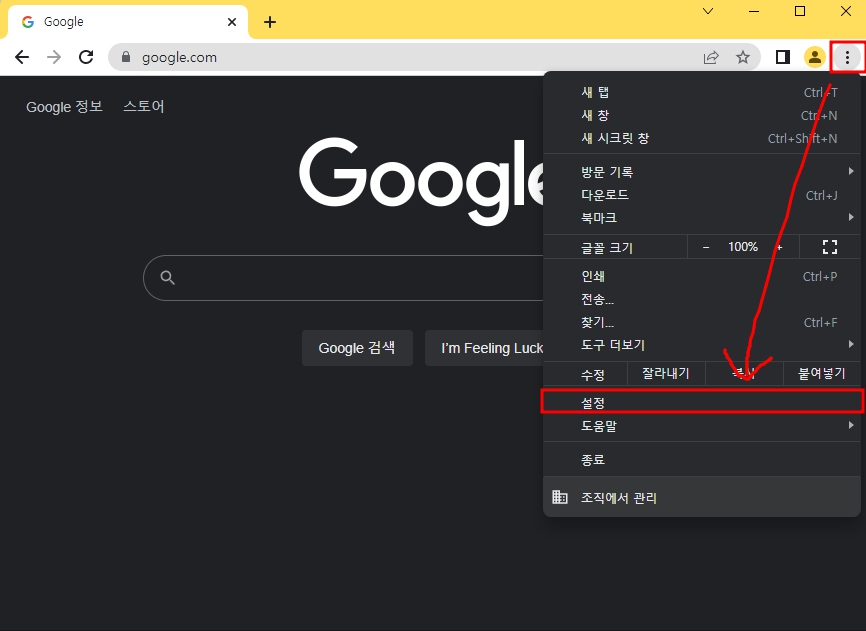Open the side panel icon
This screenshot has height=631, width=866.
tap(781, 57)
